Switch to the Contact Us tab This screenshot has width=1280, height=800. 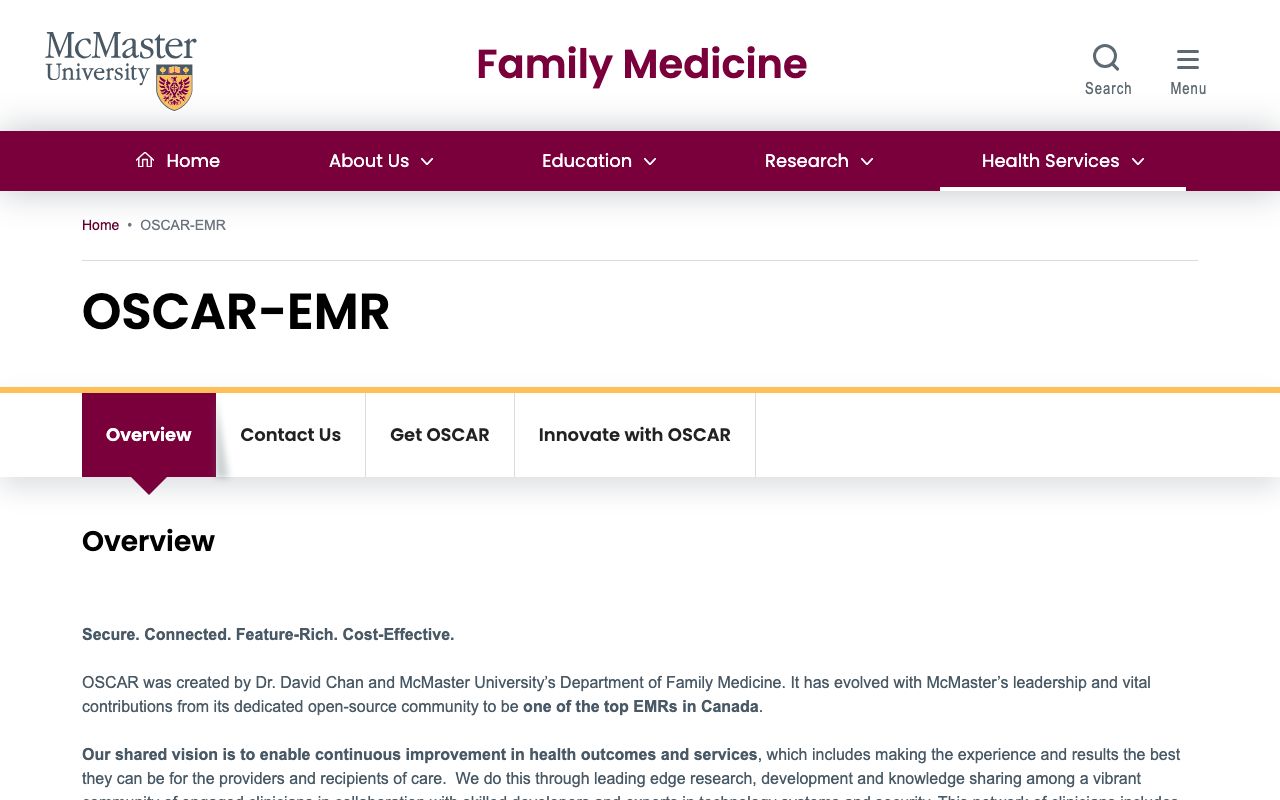[x=290, y=435]
